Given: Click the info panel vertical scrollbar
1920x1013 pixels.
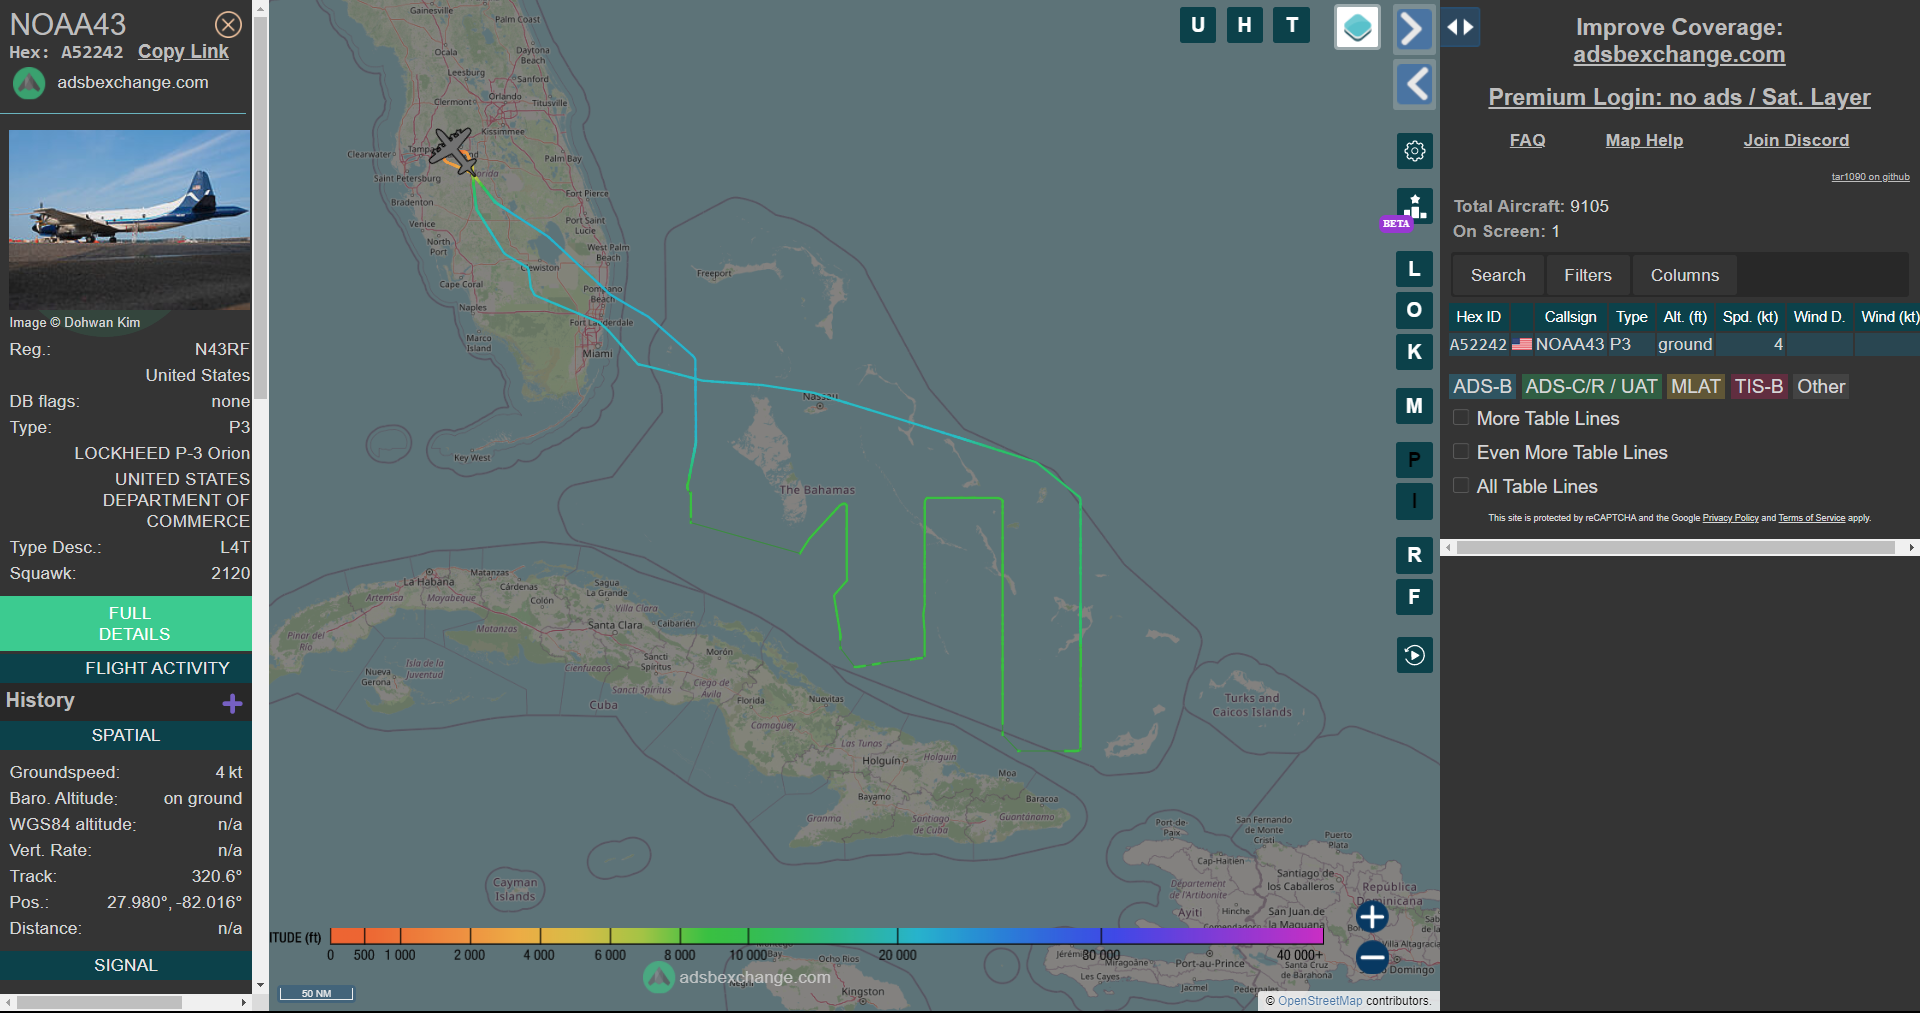Looking at the screenshot, I should click(x=260, y=208).
